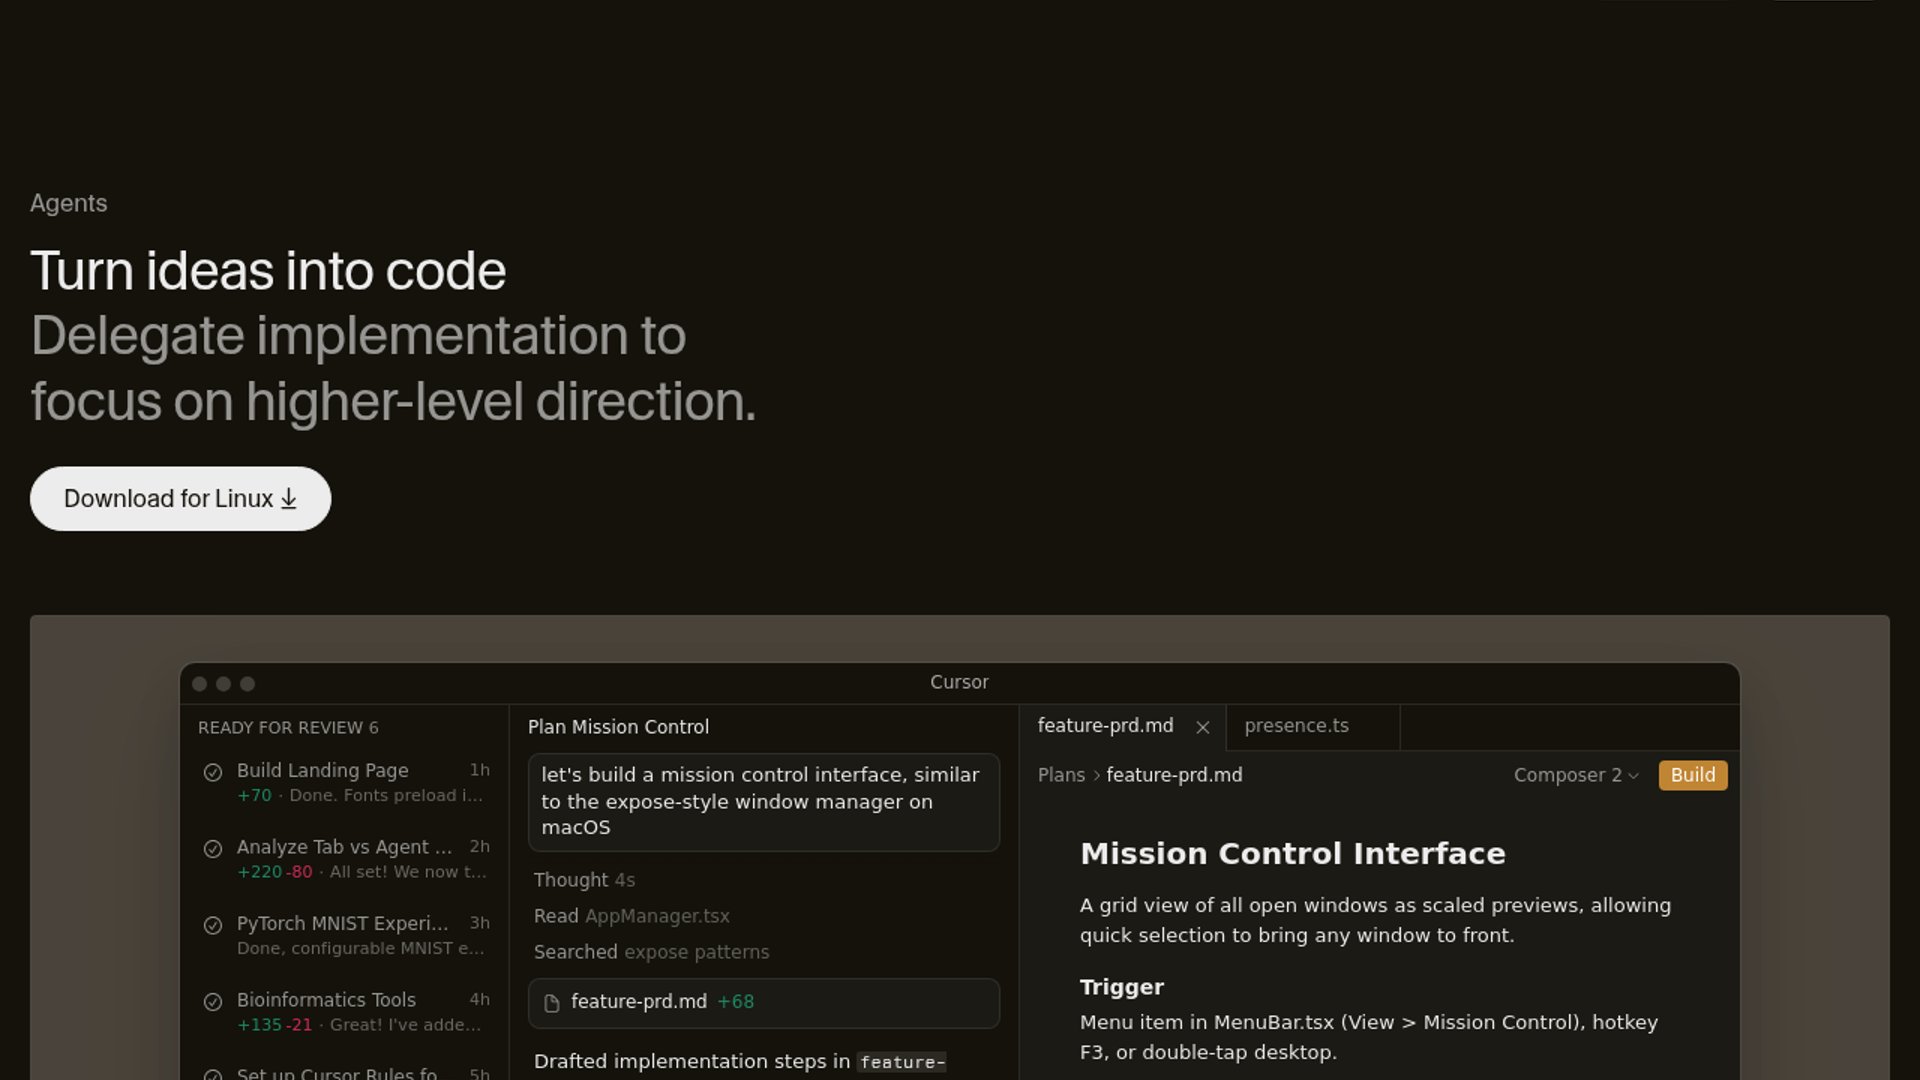The height and width of the screenshot is (1080, 1920).
Task: Switch to the presence.ts tab
Action: point(1296,726)
